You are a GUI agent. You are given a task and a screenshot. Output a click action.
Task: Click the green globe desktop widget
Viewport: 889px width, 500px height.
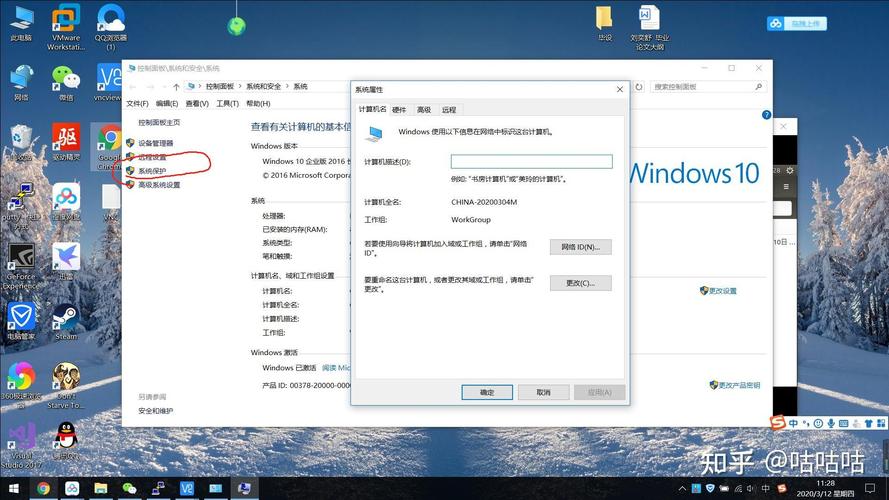(x=236, y=26)
